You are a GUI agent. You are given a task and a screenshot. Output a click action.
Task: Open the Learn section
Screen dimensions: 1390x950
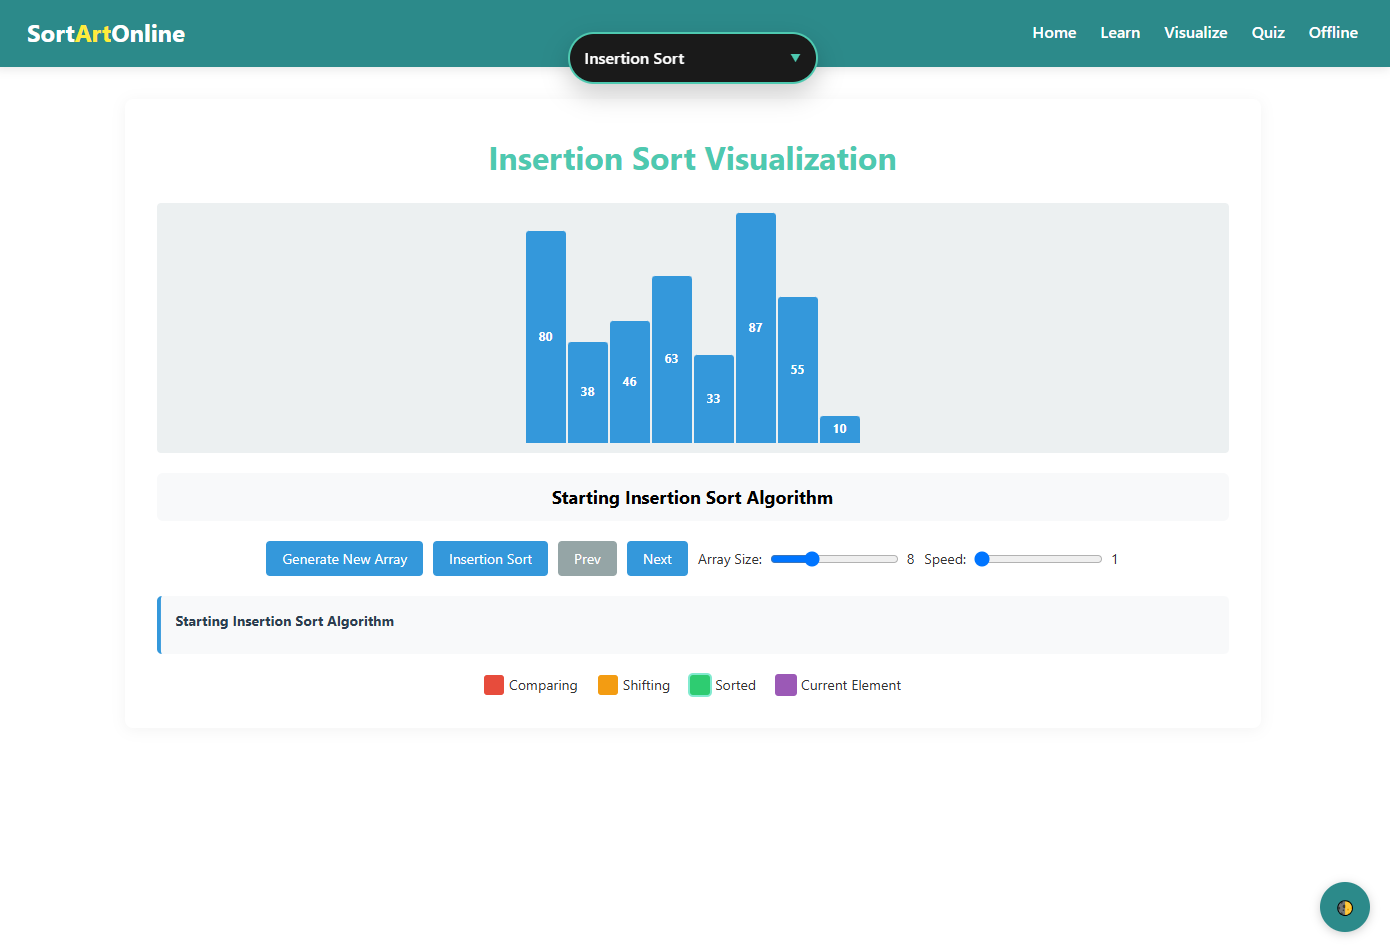coord(1120,33)
